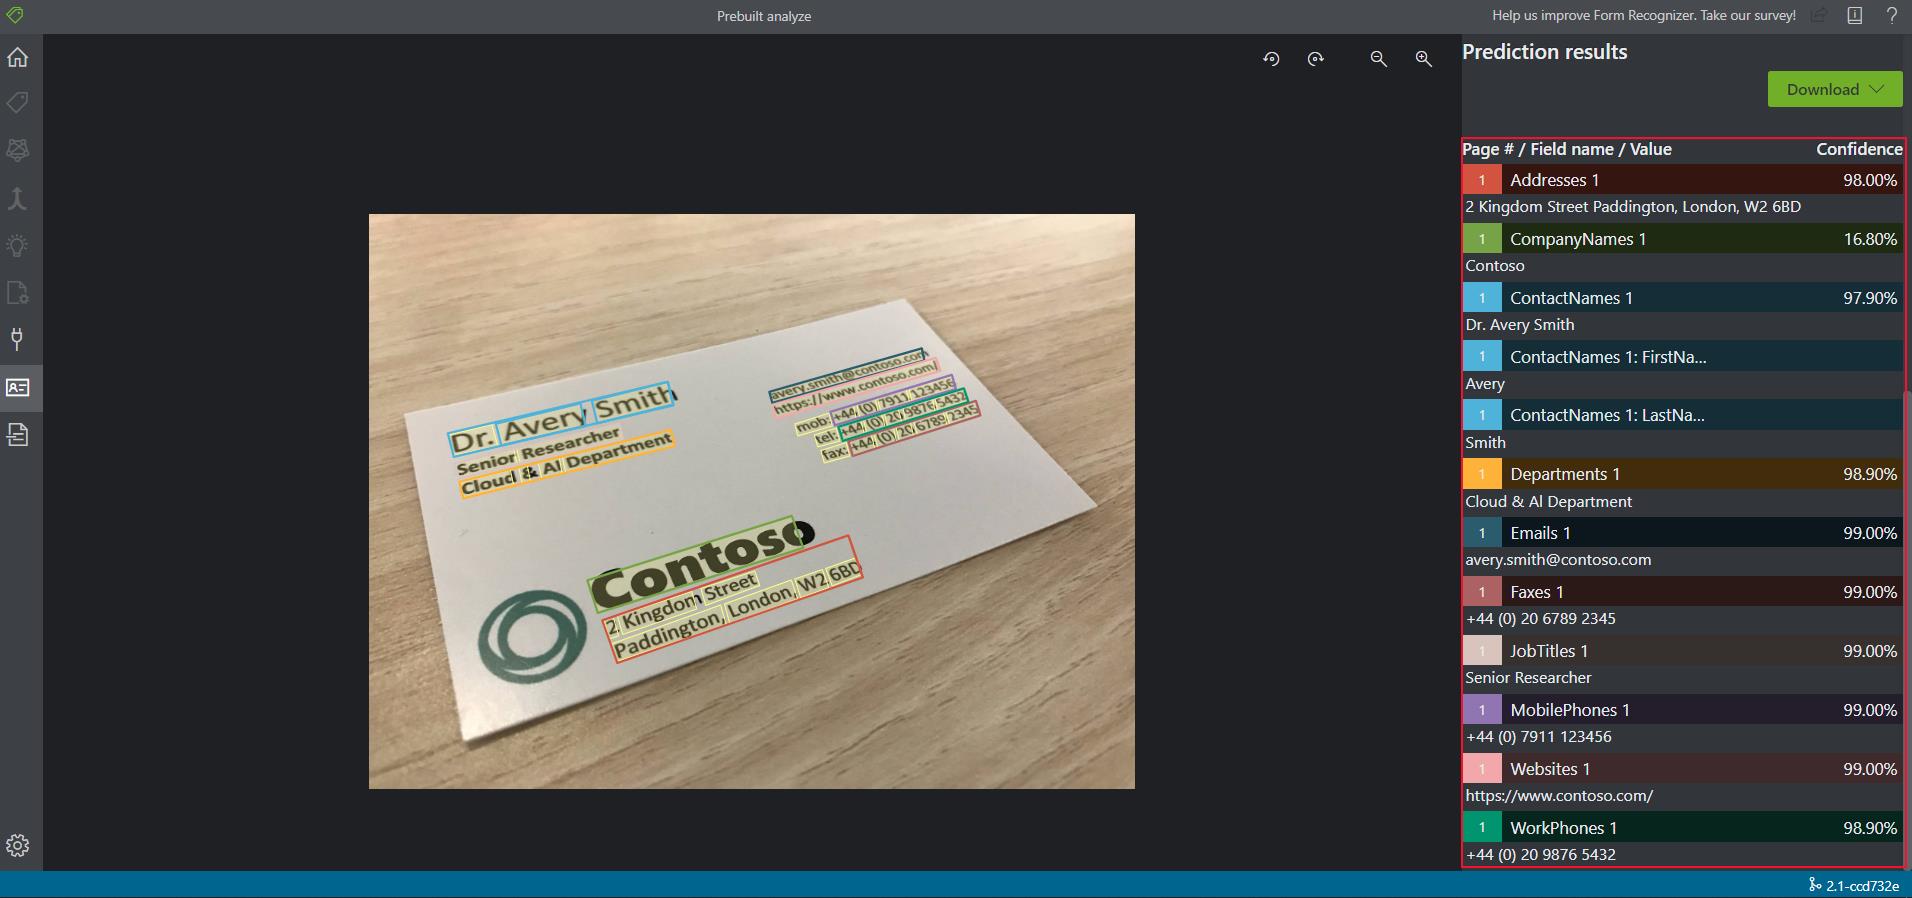Click the version branch icon in status bar
This screenshot has height=898, width=1912.
[x=1814, y=885]
